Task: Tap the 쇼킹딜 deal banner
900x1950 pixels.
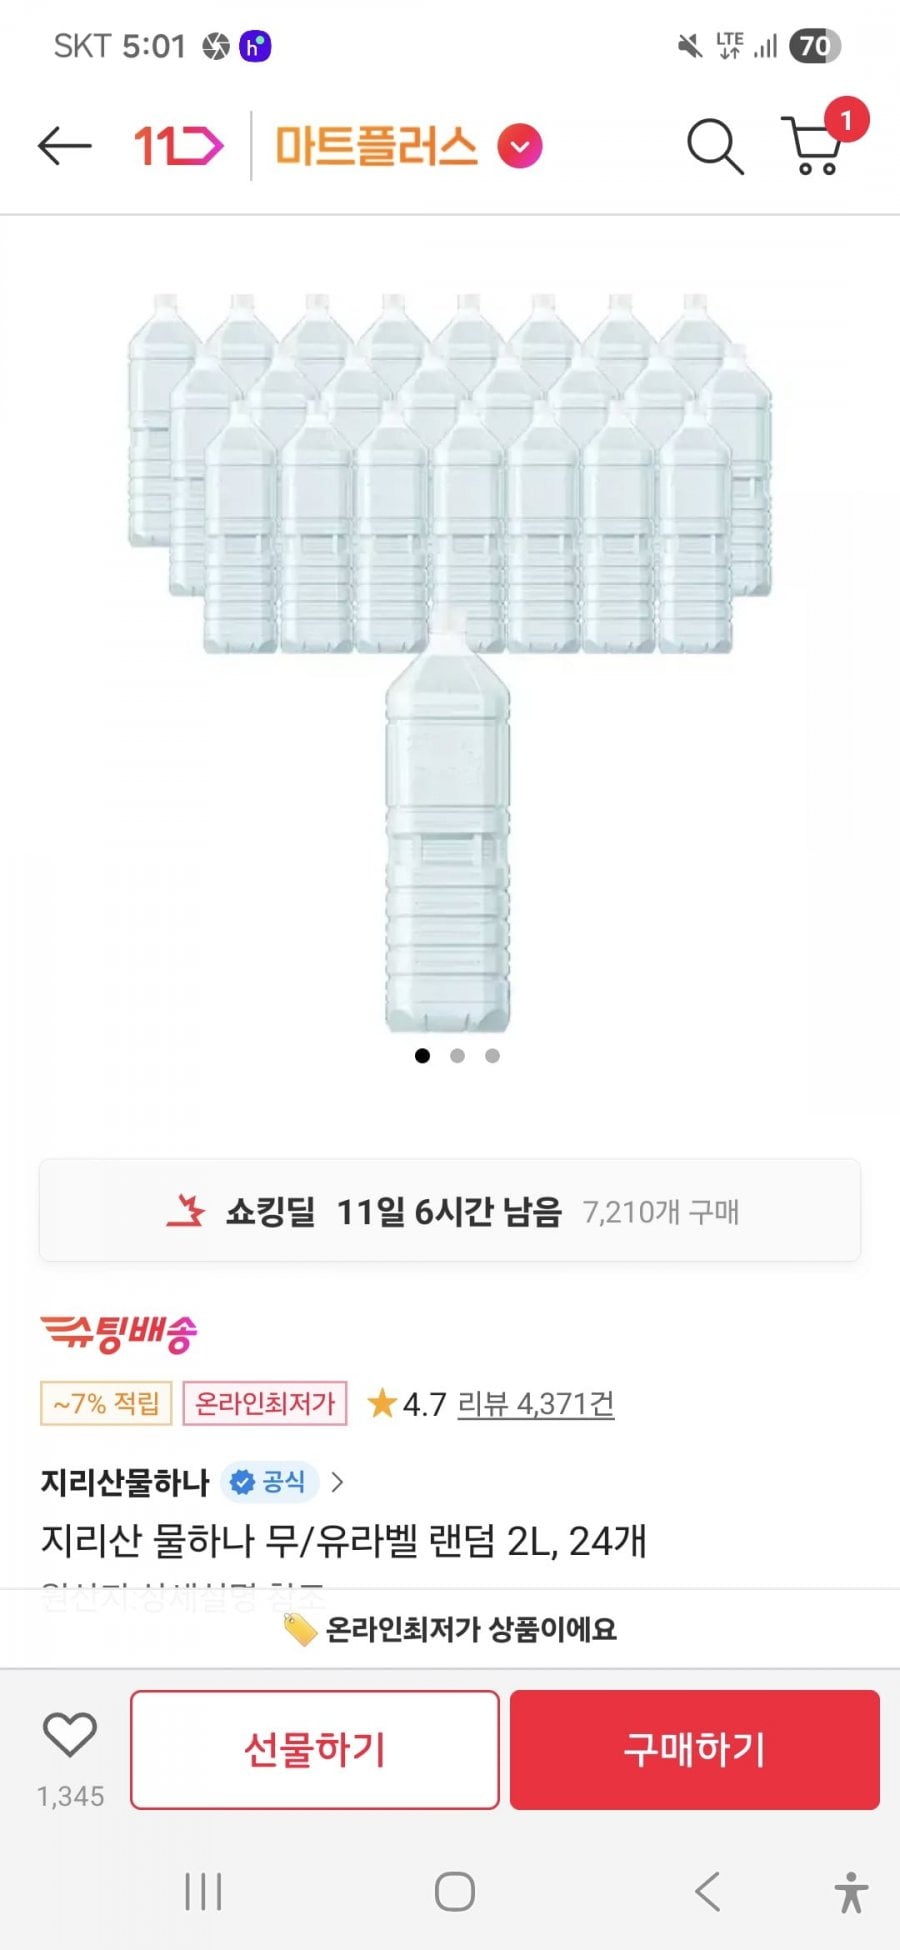Action: tap(450, 1211)
